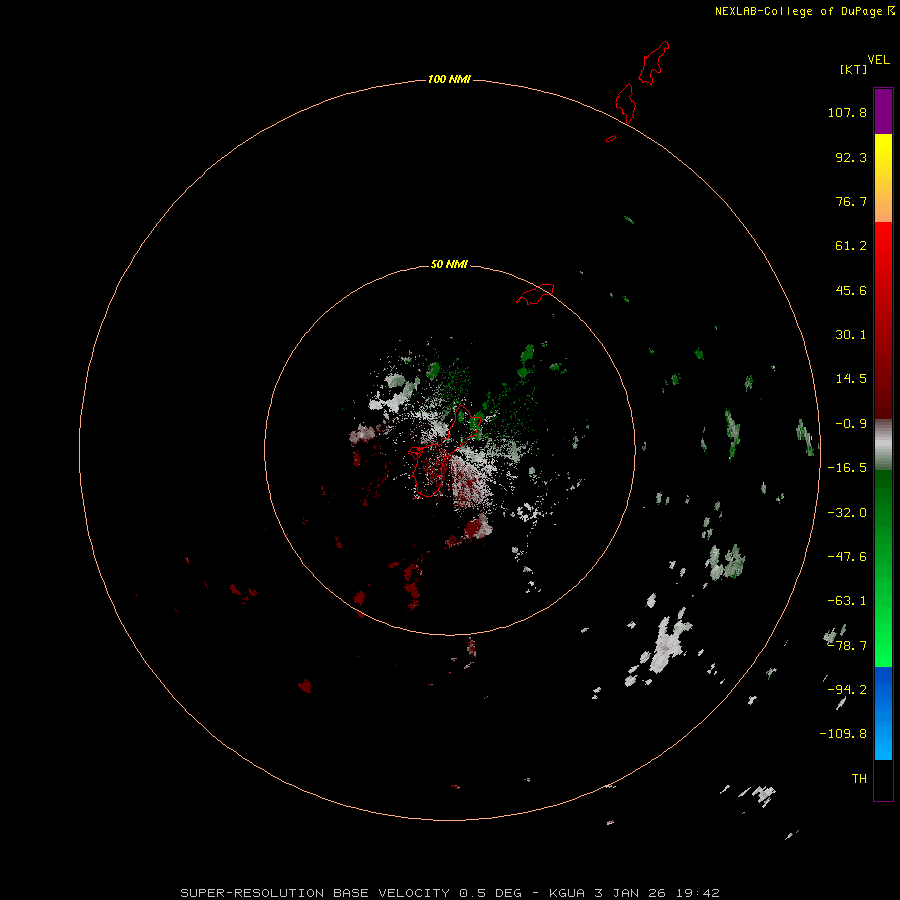The image size is (900, 900).
Task: Click the blue segment of the velocity scale
Action: click(883, 713)
